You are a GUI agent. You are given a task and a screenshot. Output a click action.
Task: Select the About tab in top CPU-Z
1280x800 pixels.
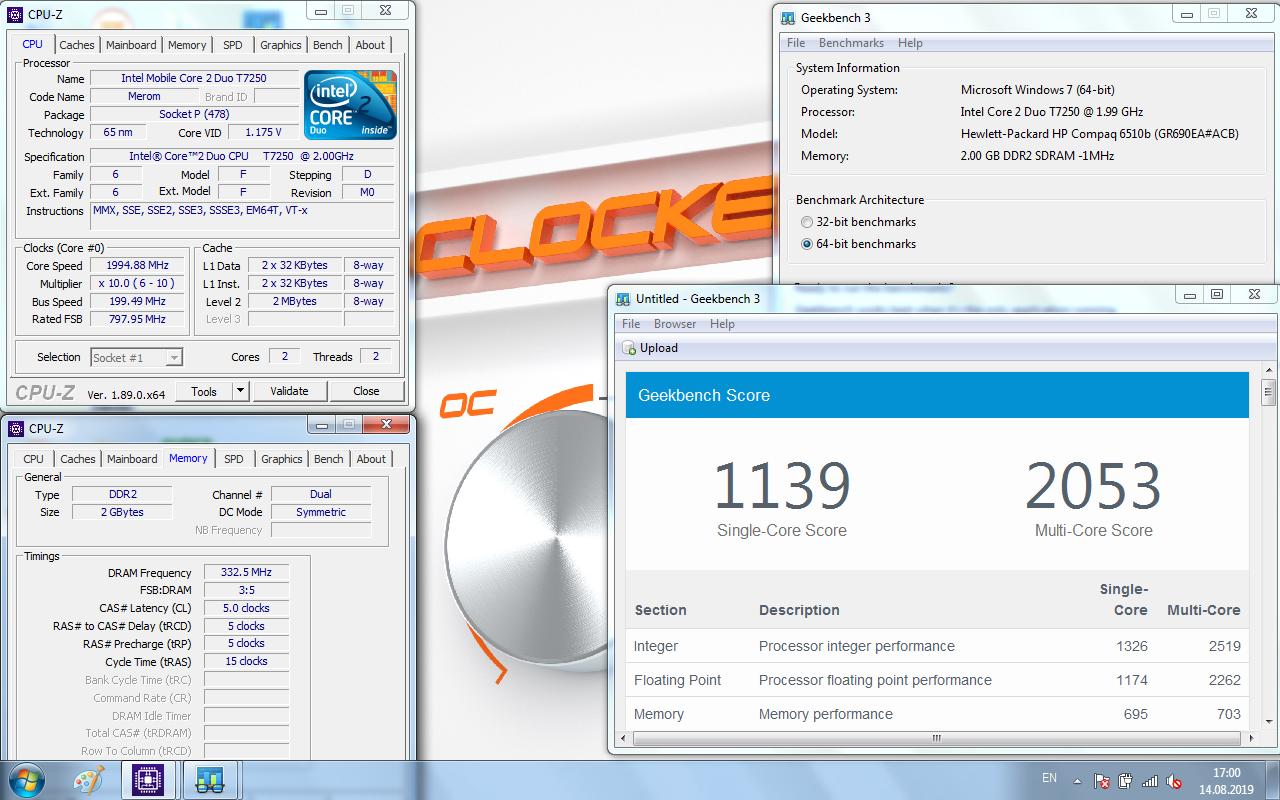tap(370, 45)
